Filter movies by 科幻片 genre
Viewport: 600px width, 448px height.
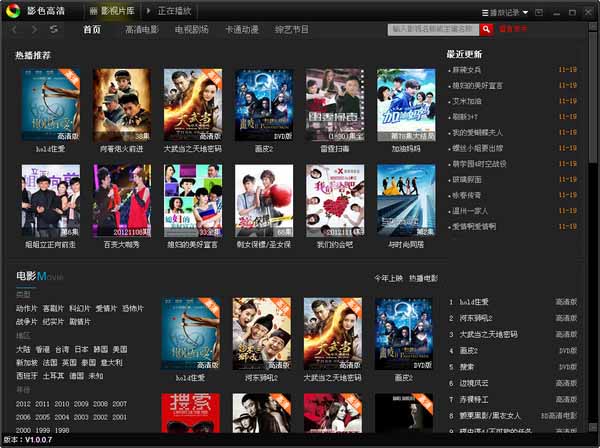[x=80, y=308]
